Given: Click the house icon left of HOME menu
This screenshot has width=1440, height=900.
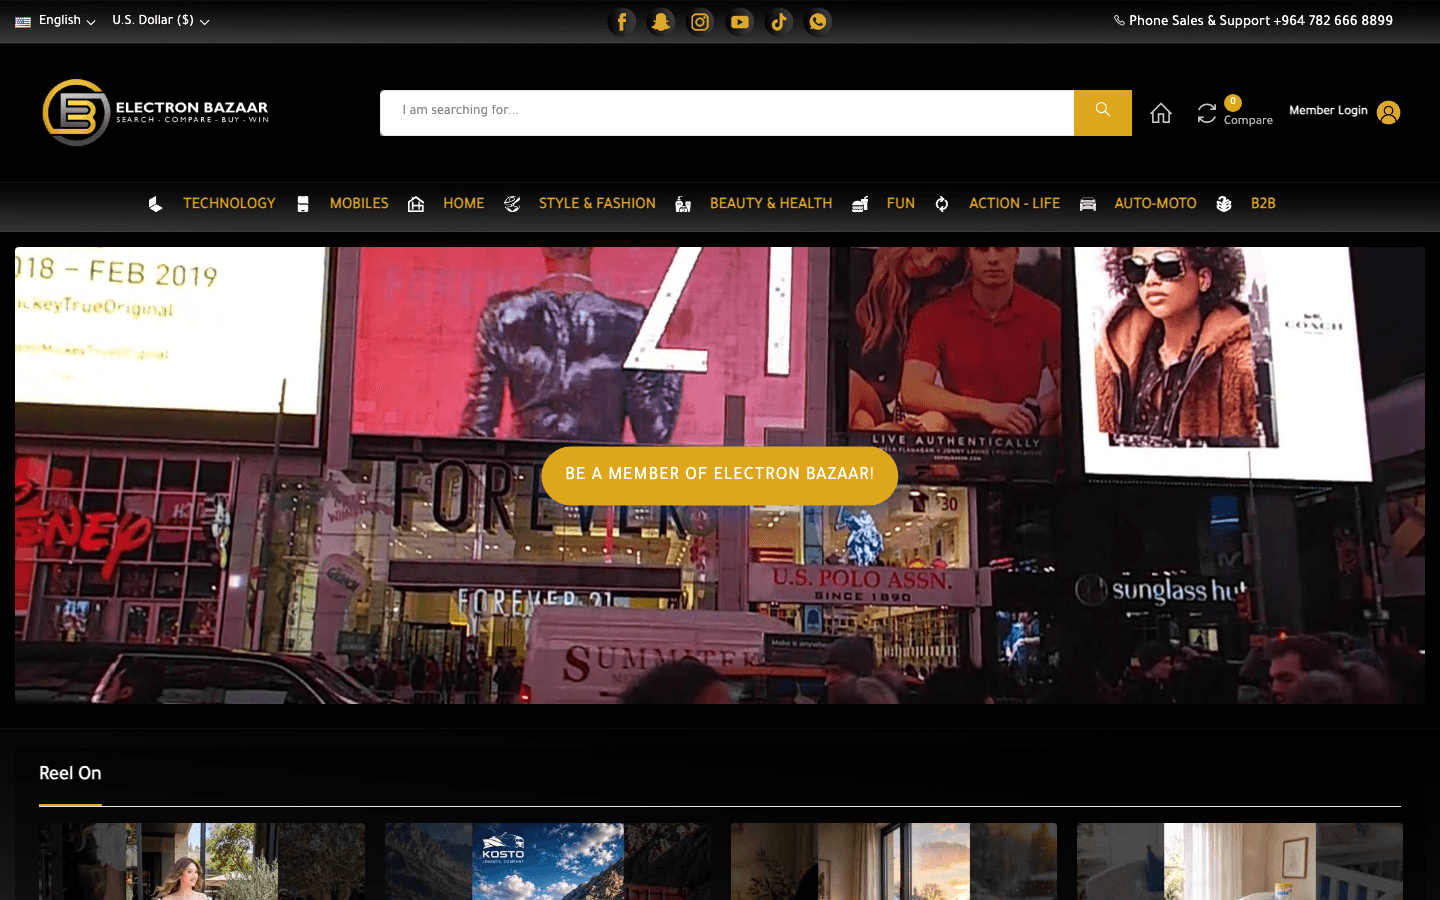Looking at the screenshot, I should tap(416, 204).
